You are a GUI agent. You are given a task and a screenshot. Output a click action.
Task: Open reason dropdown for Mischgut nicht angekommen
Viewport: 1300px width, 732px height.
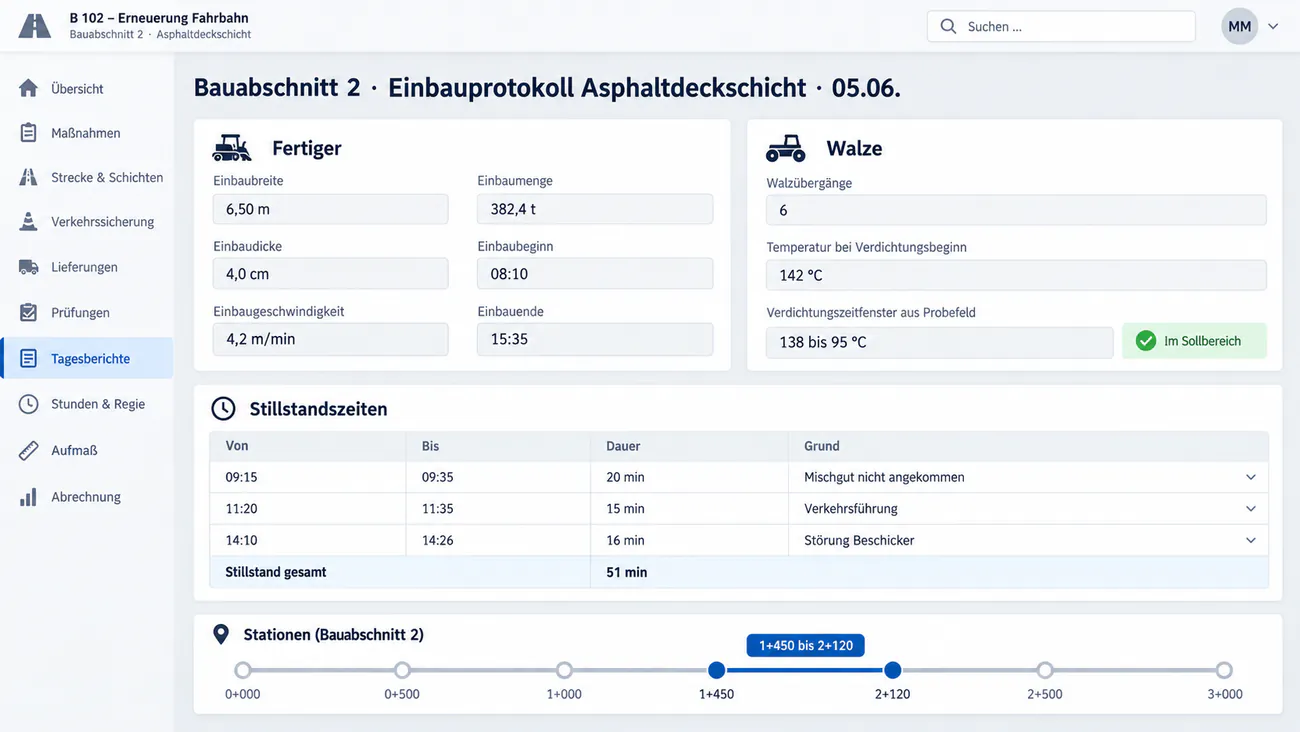click(1250, 477)
